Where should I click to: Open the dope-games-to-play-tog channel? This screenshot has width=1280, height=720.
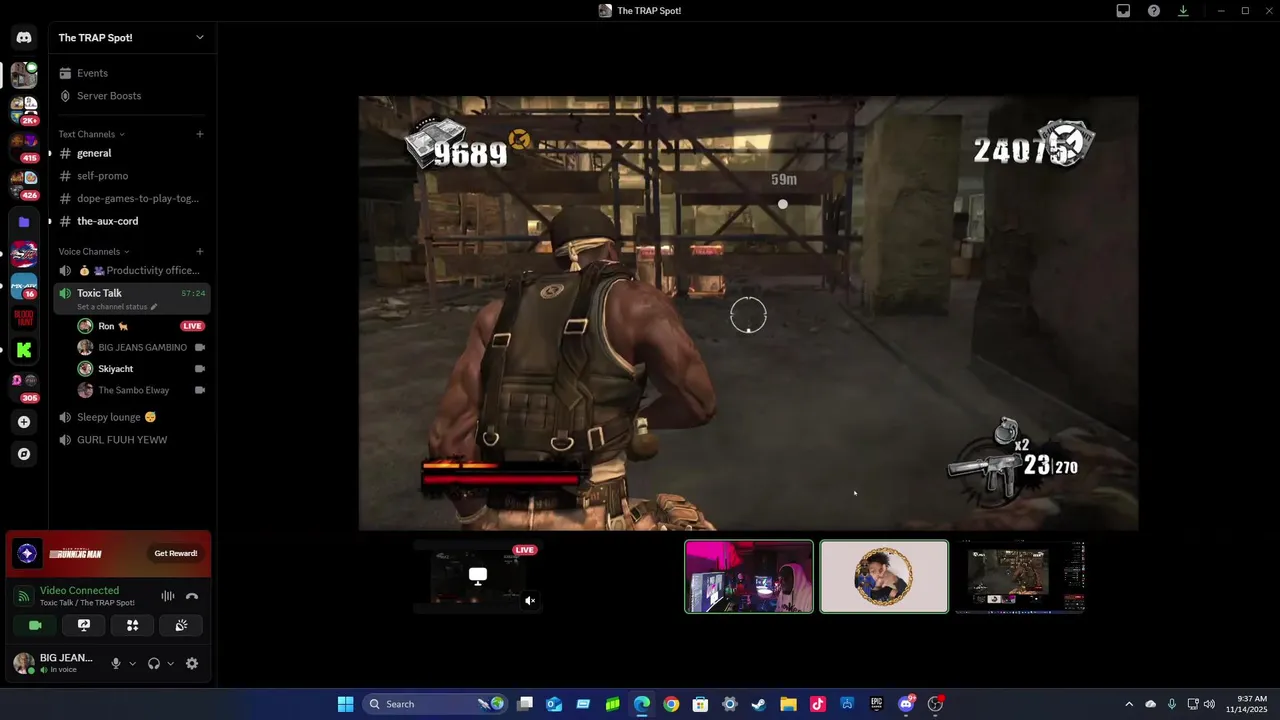(x=132, y=198)
